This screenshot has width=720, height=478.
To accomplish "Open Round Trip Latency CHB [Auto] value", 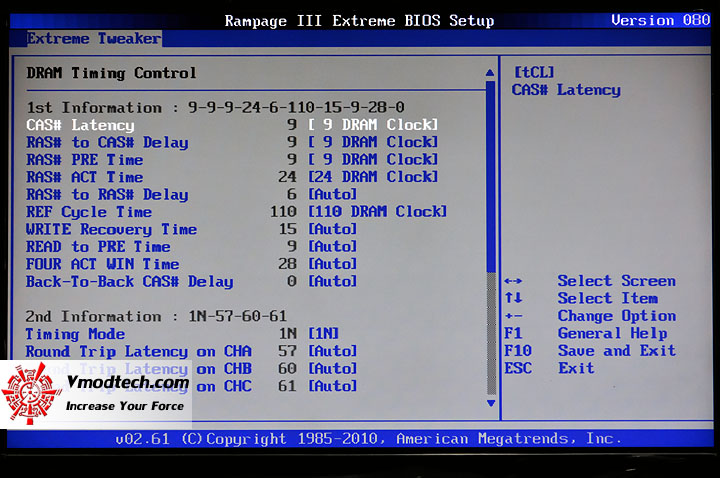I will [x=332, y=369].
